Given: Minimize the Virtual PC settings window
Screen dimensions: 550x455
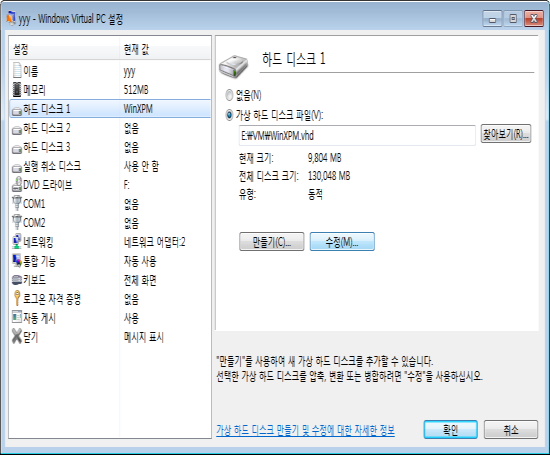Looking at the screenshot, I should 492,19.
